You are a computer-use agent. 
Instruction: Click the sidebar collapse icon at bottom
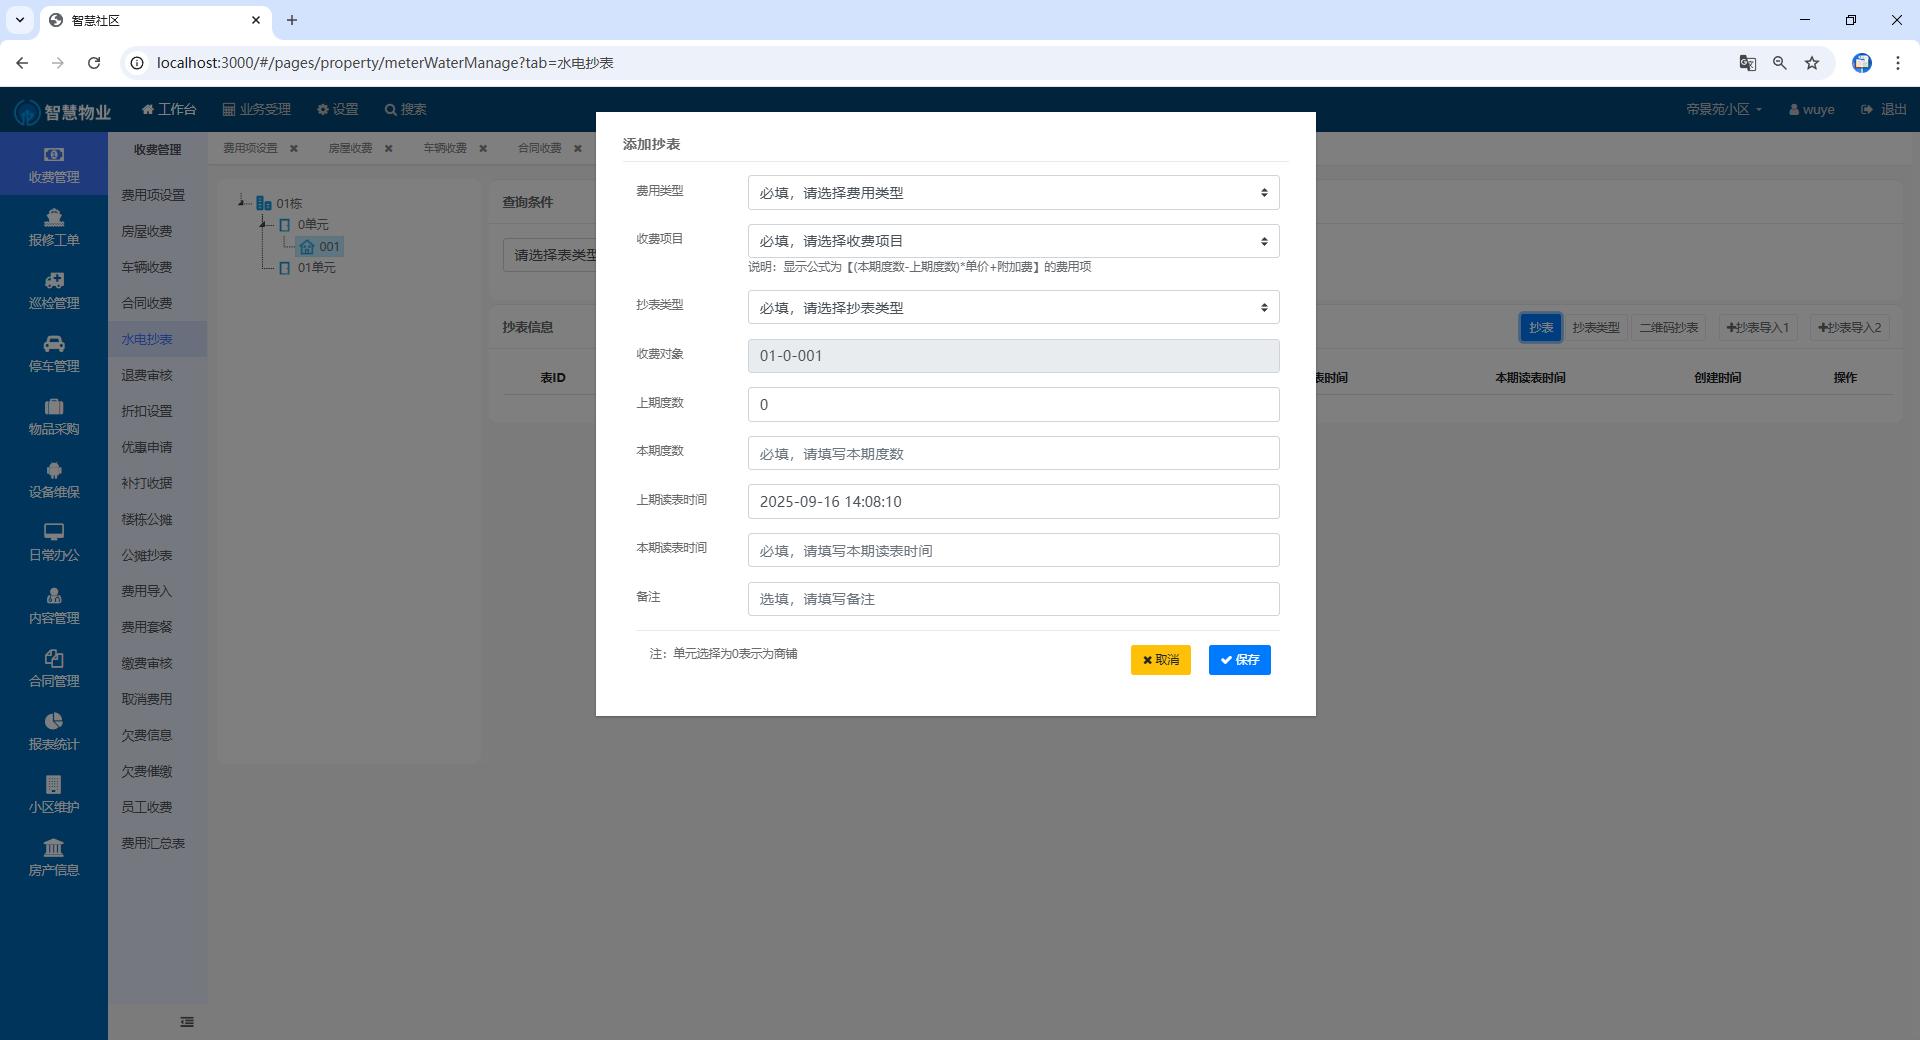click(x=187, y=1022)
